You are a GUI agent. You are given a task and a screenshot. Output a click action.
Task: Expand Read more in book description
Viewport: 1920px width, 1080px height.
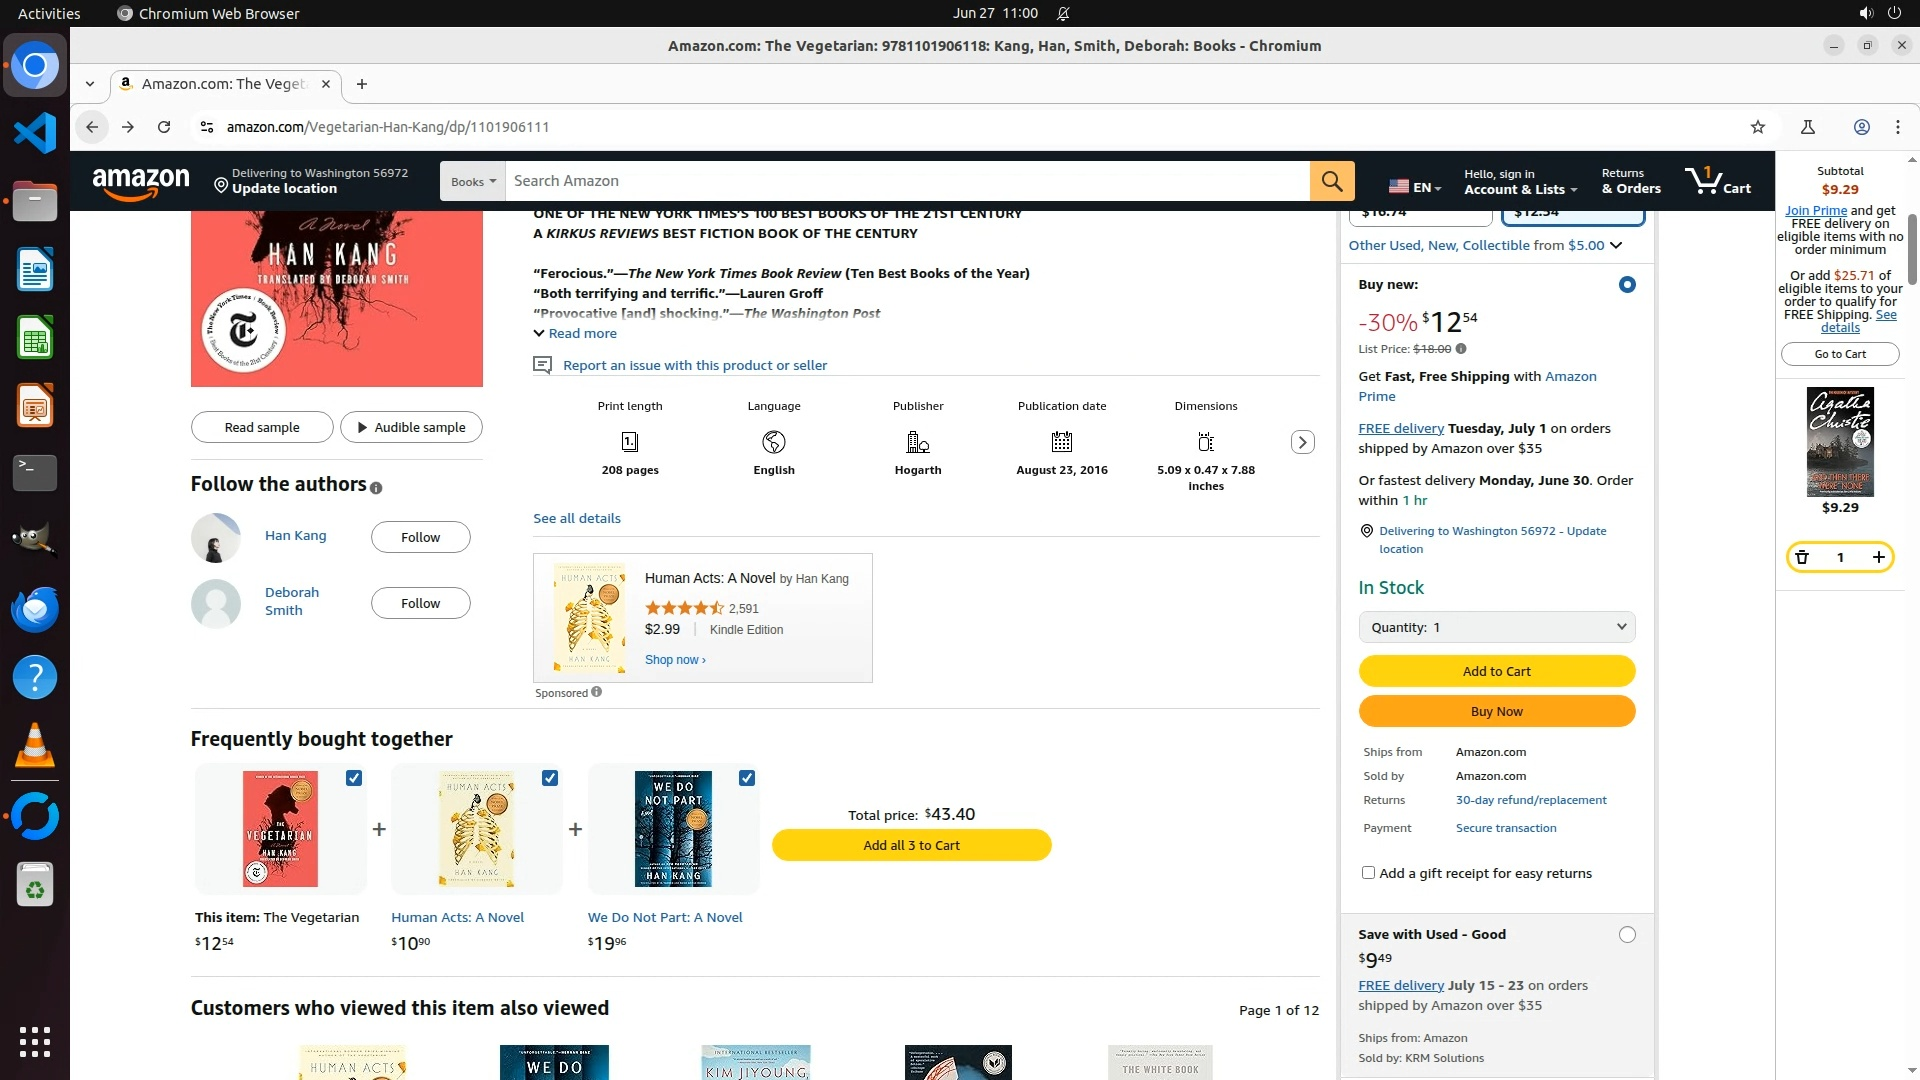[x=575, y=334]
